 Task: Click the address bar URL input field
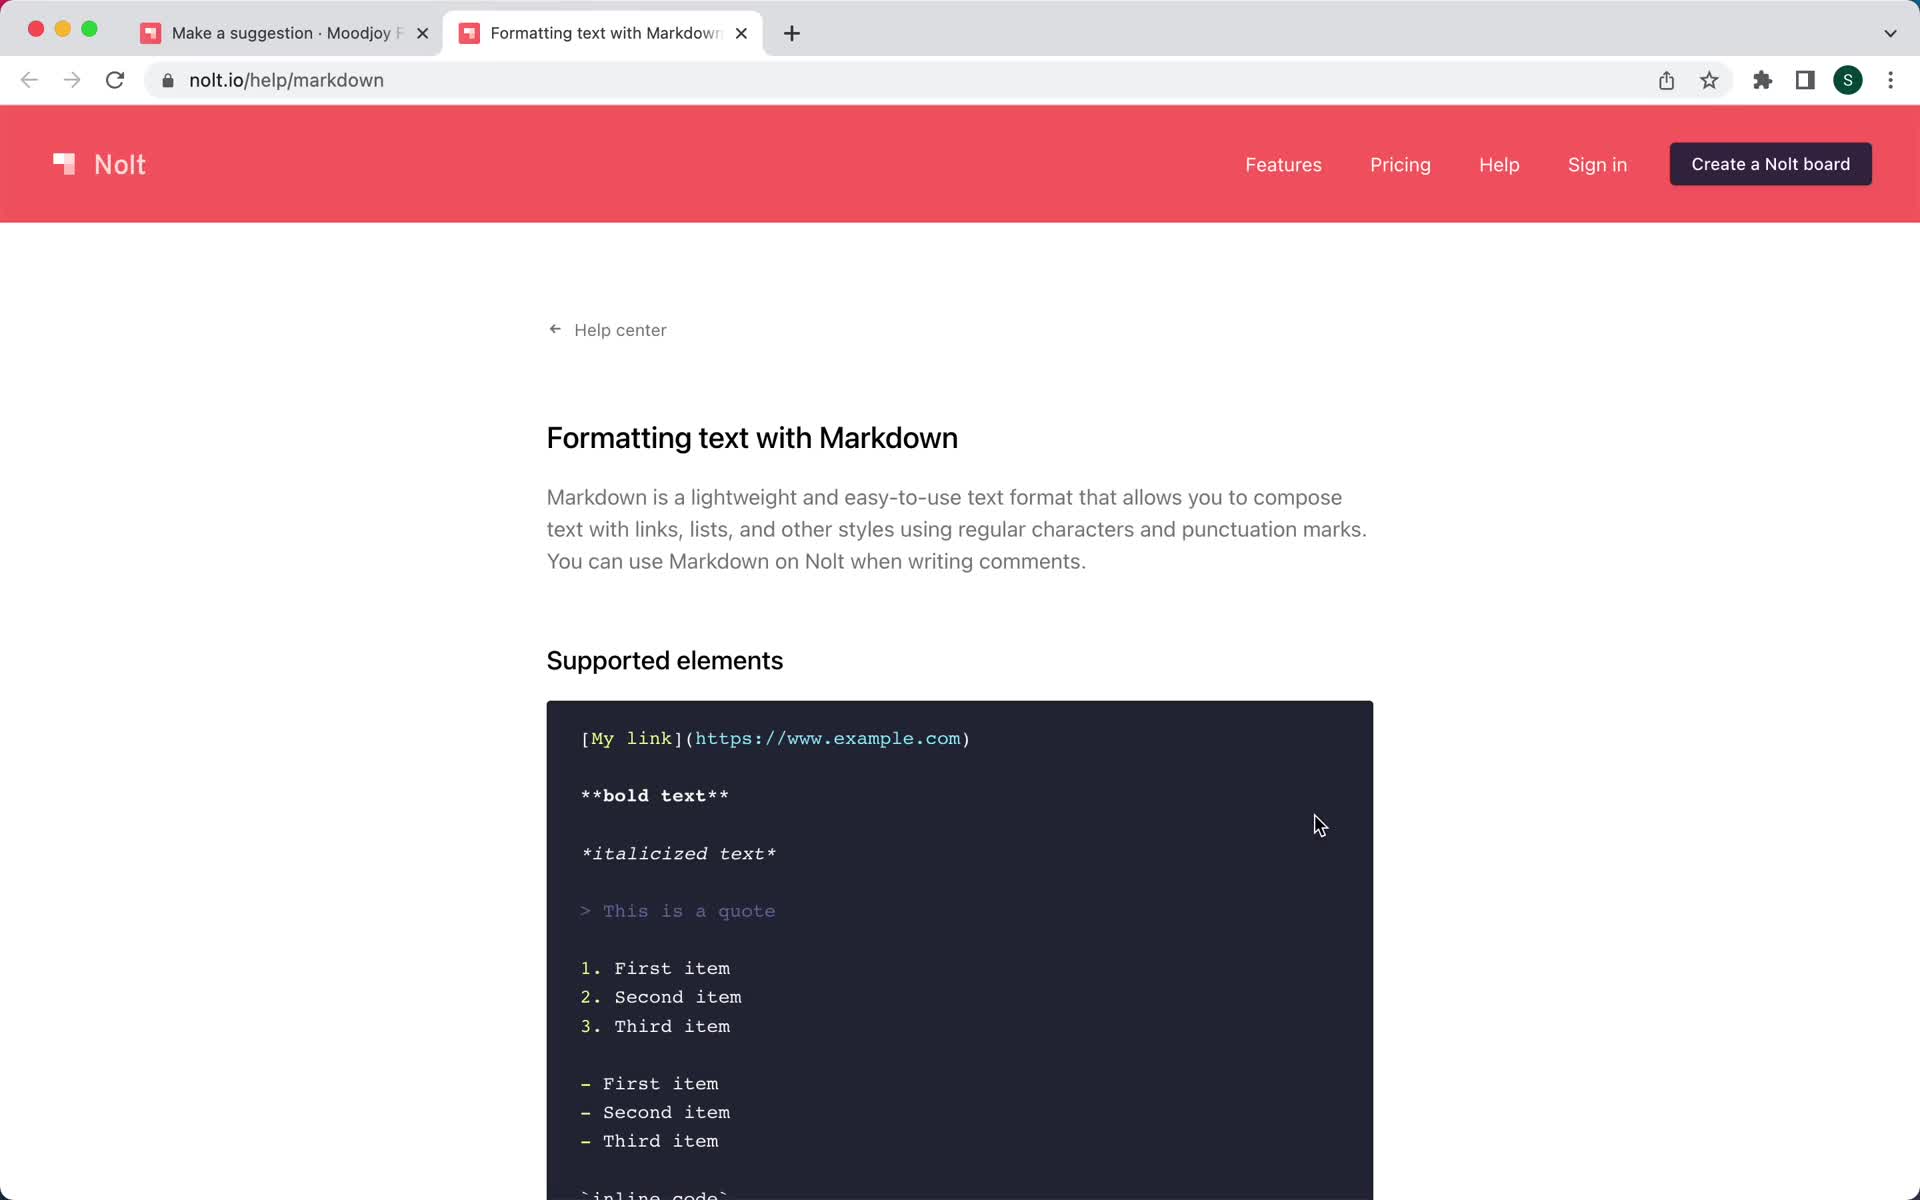click(286, 80)
